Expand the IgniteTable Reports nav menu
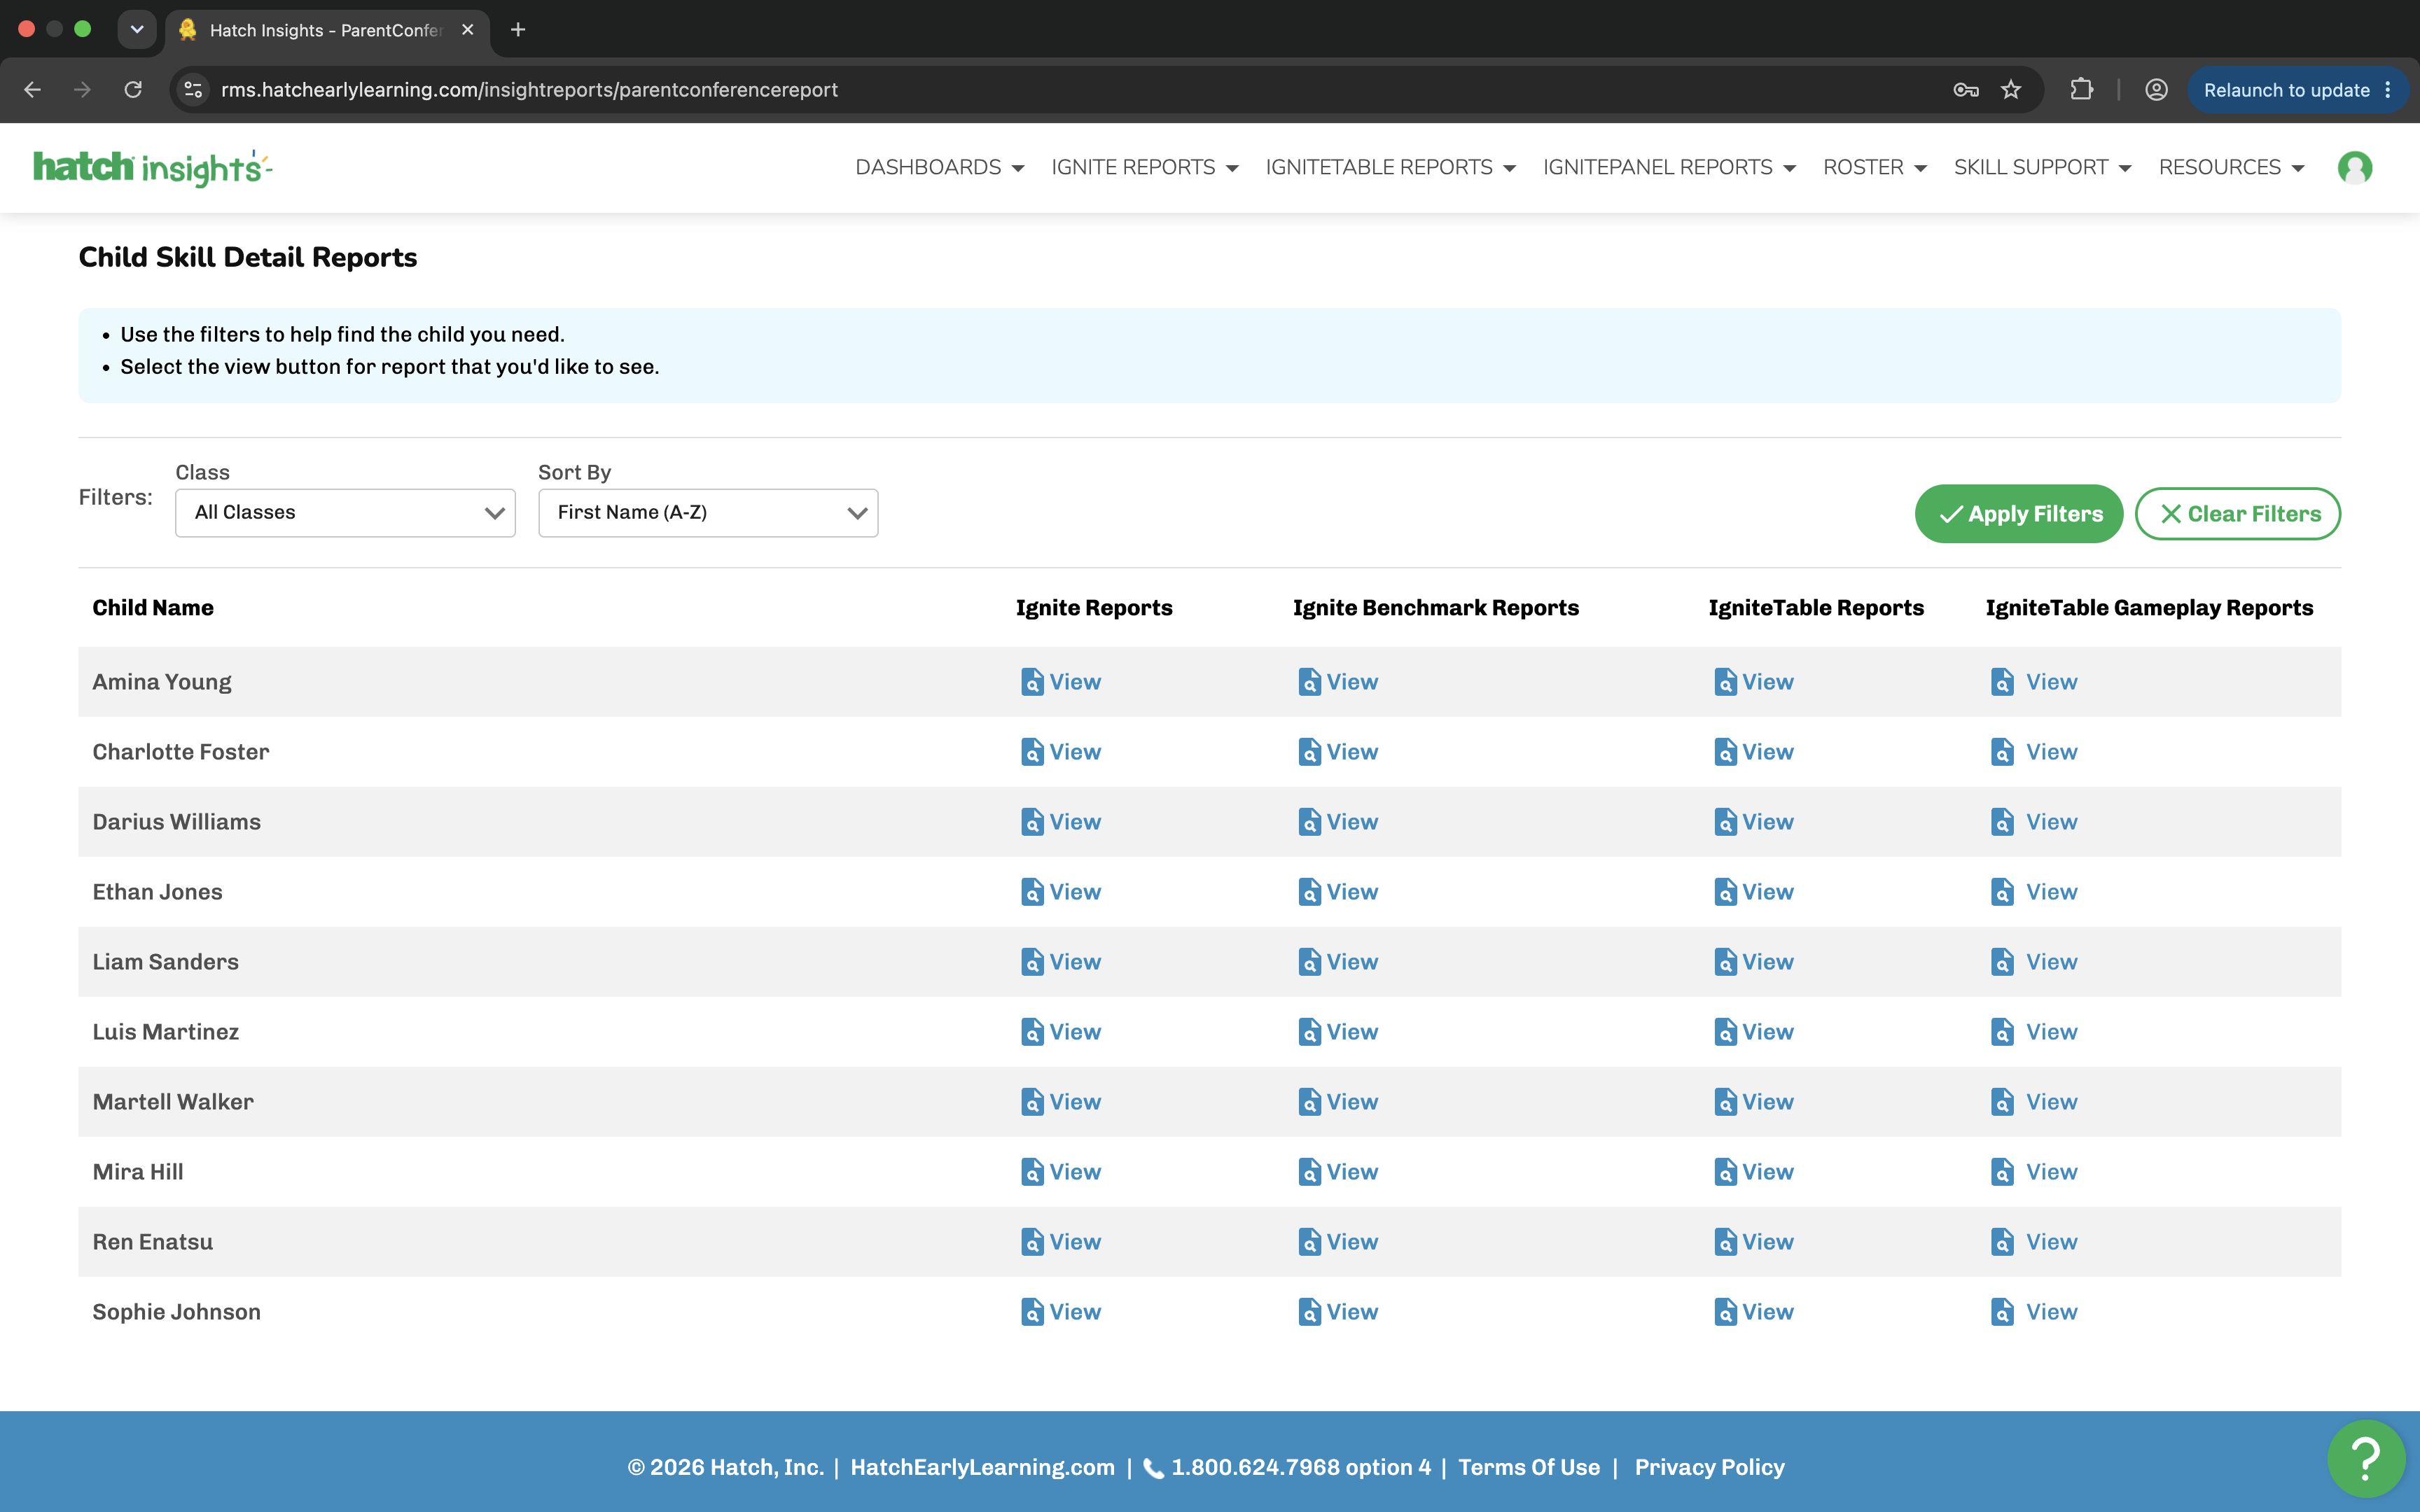 pyautogui.click(x=1390, y=167)
